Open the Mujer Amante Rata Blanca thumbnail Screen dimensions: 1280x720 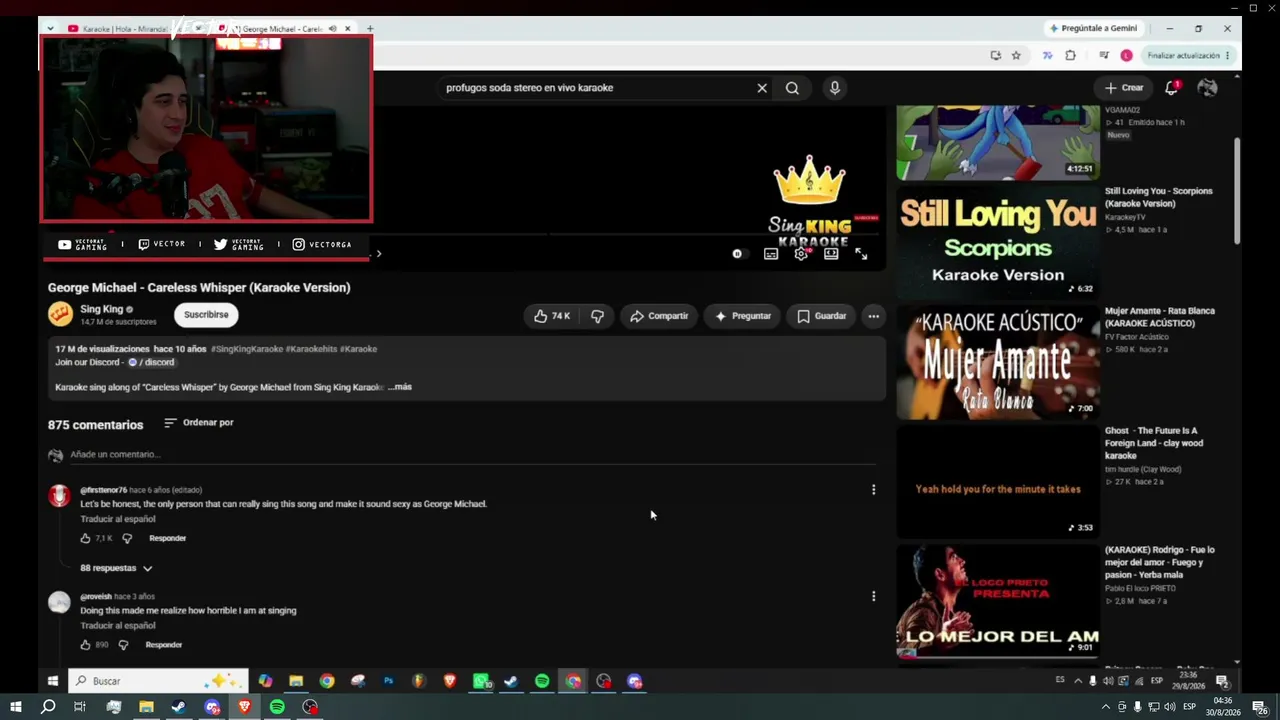tap(998, 362)
